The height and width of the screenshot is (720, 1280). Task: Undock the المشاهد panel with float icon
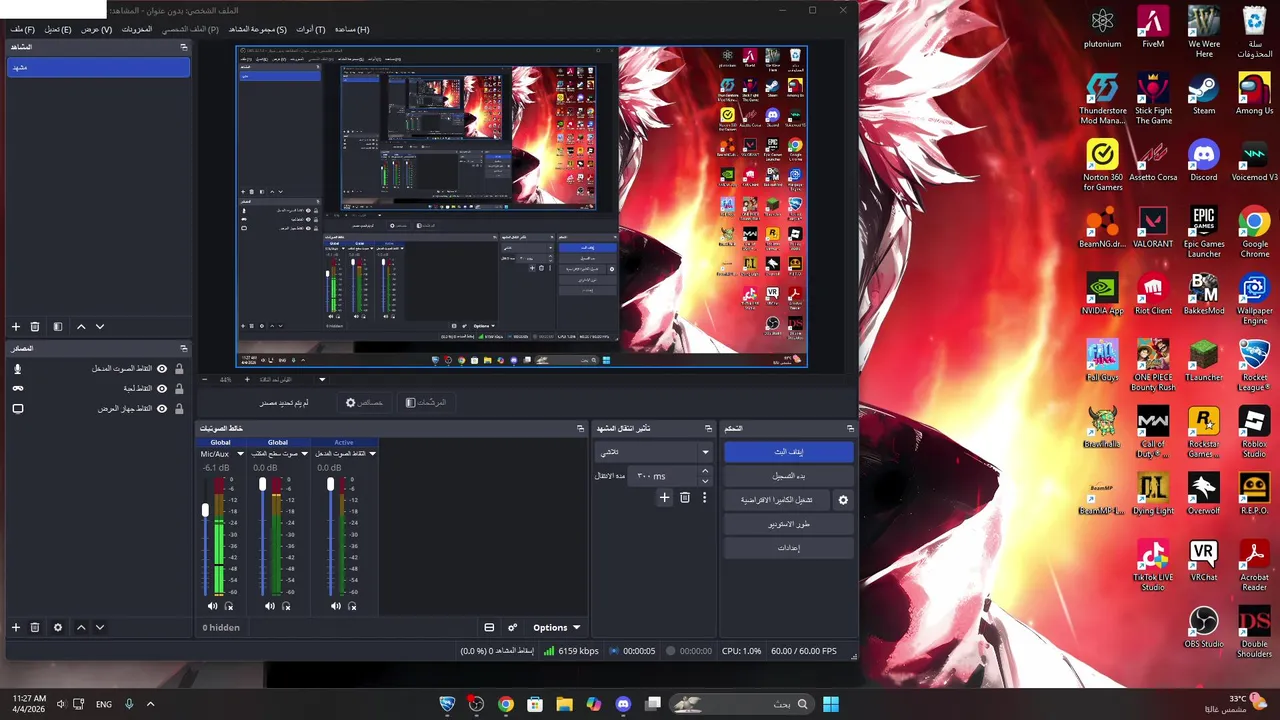coord(183,47)
